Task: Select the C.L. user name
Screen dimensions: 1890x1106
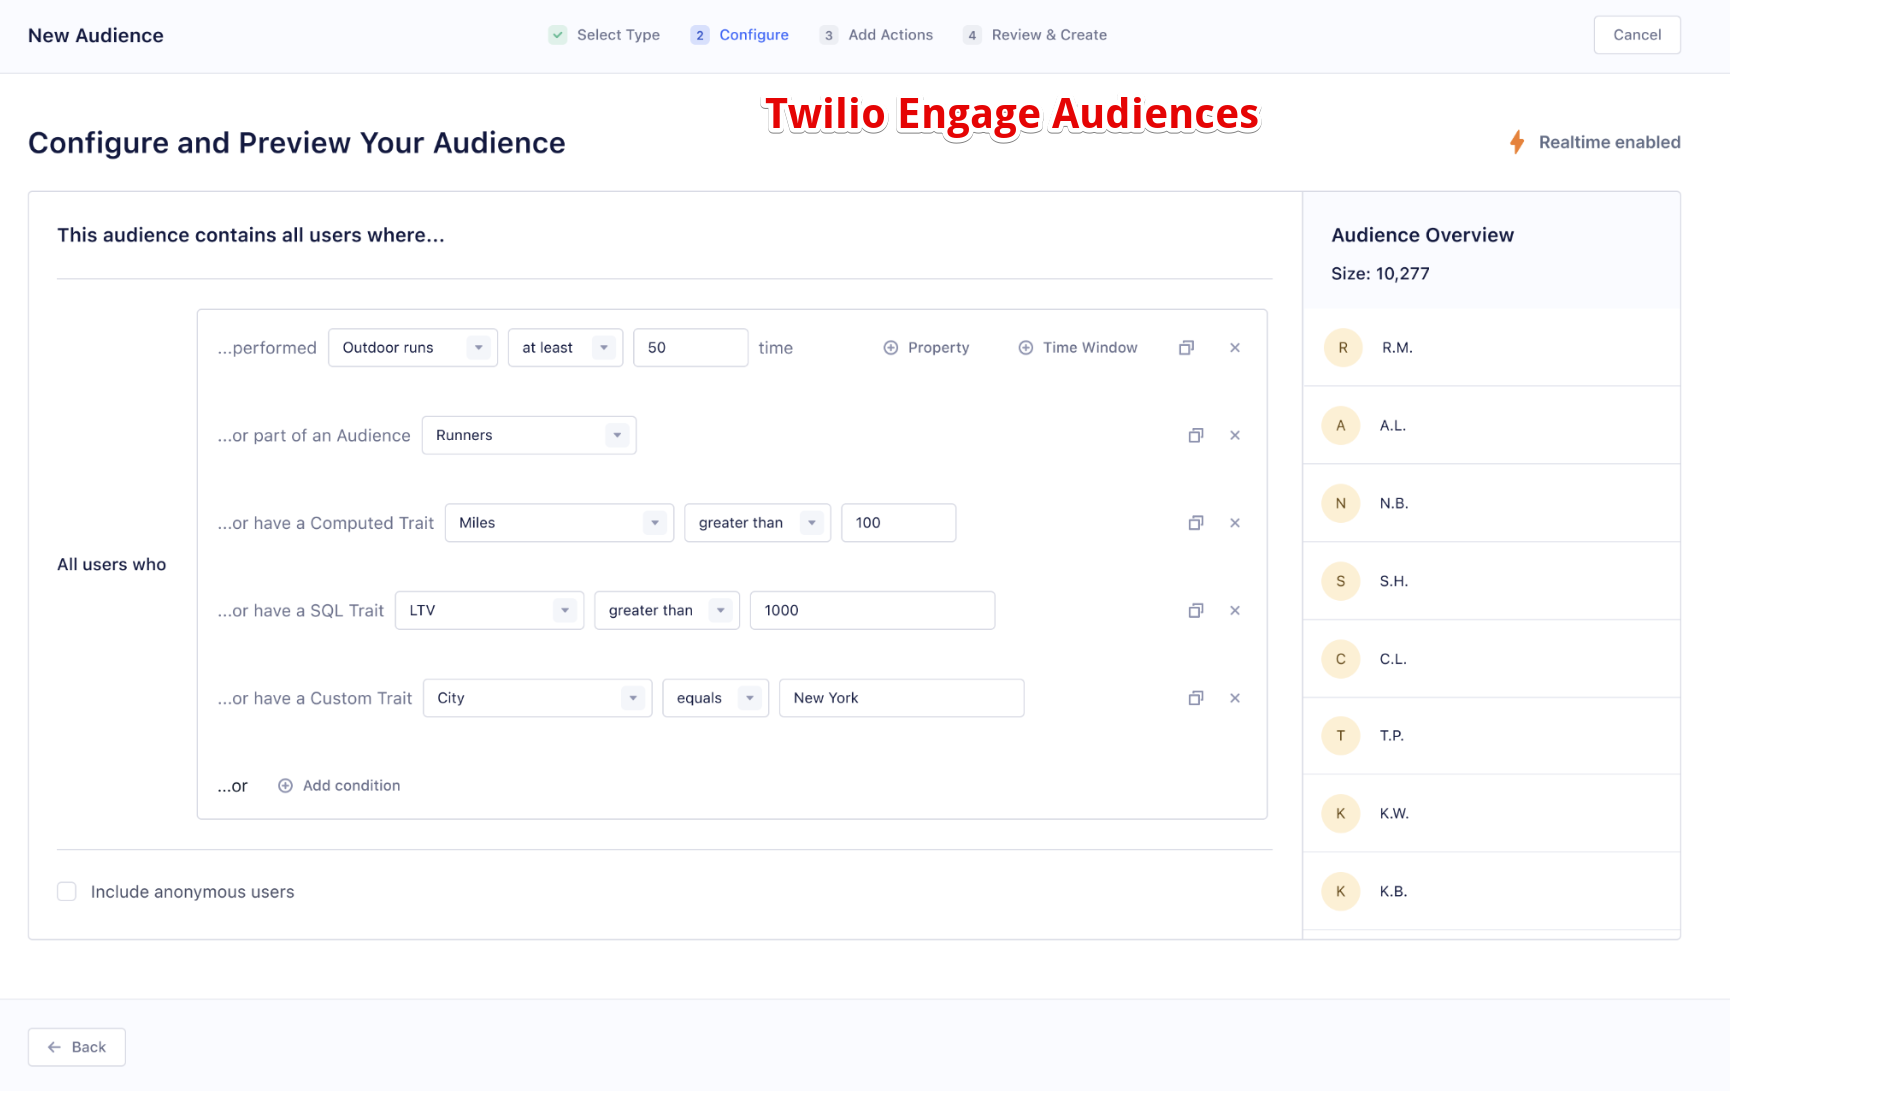Action: [x=1393, y=659]
